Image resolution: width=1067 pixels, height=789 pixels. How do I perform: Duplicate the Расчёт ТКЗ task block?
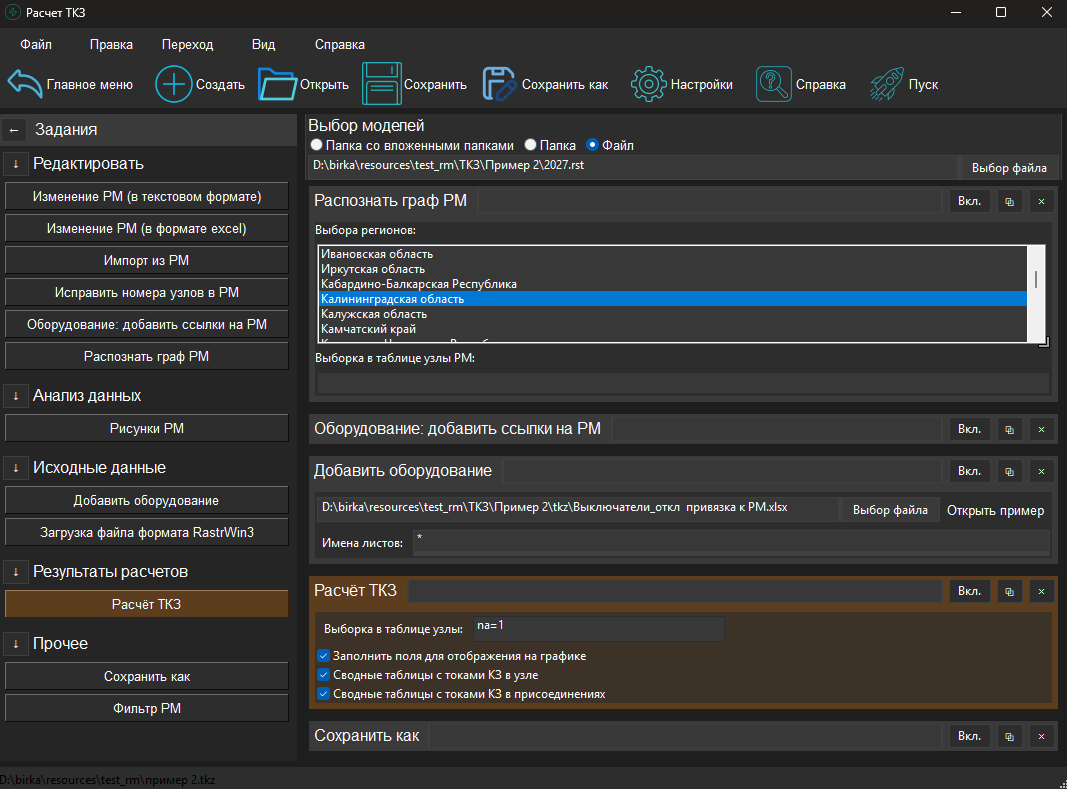(x=1010, y=592)
